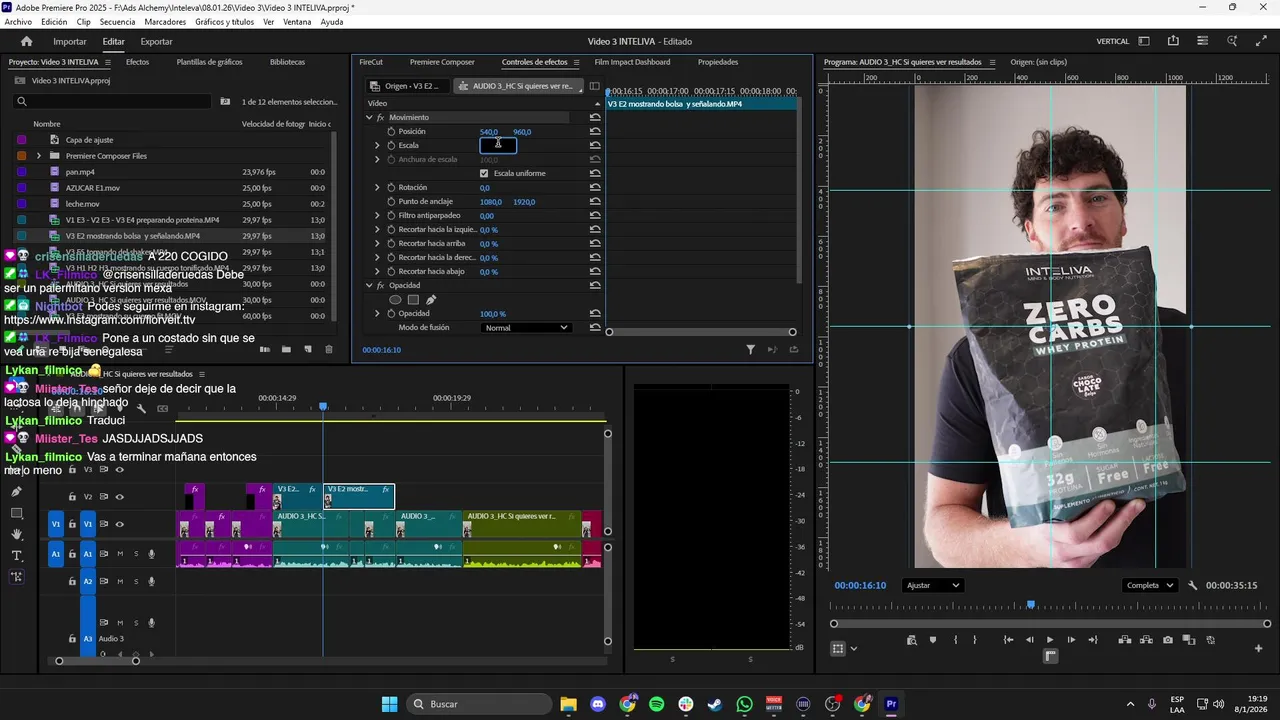
Task: Open the Marcadores menu
Action: click(165, 22)
